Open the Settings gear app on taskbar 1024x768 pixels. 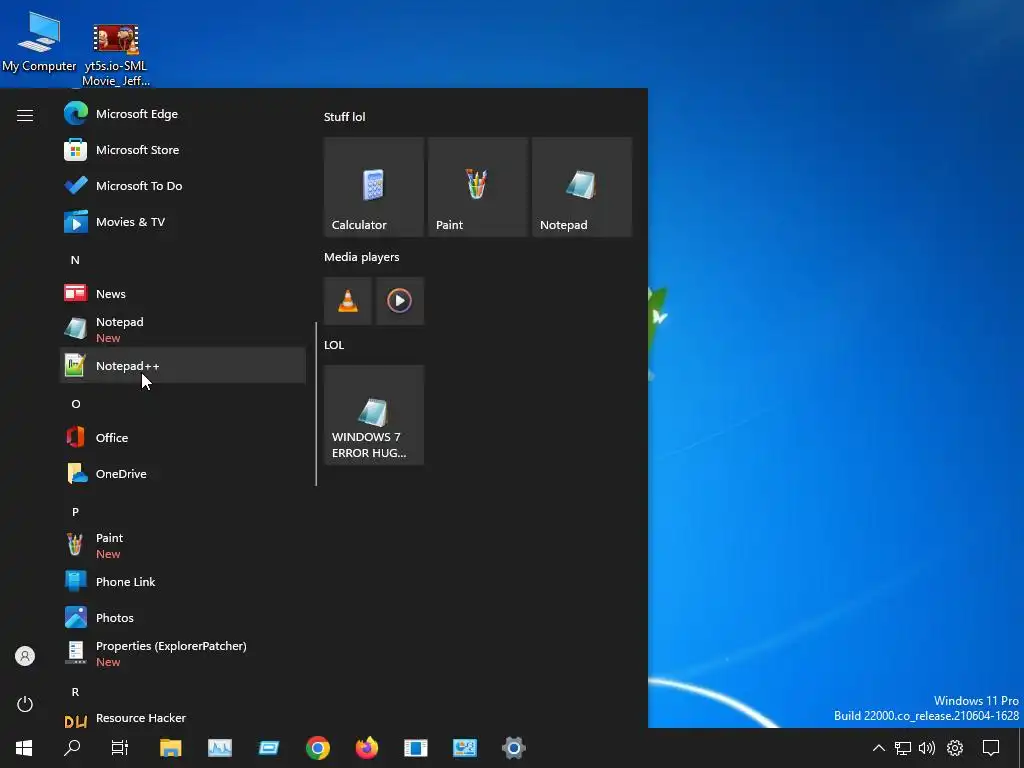(513, 748)
